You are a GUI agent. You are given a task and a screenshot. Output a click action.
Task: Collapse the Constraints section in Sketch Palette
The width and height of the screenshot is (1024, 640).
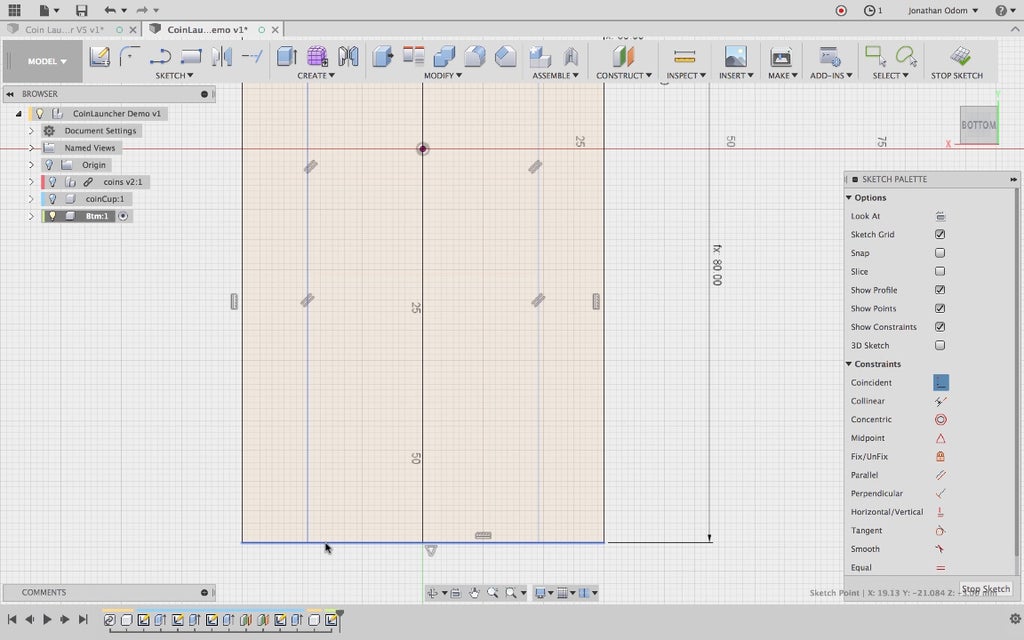849,364
